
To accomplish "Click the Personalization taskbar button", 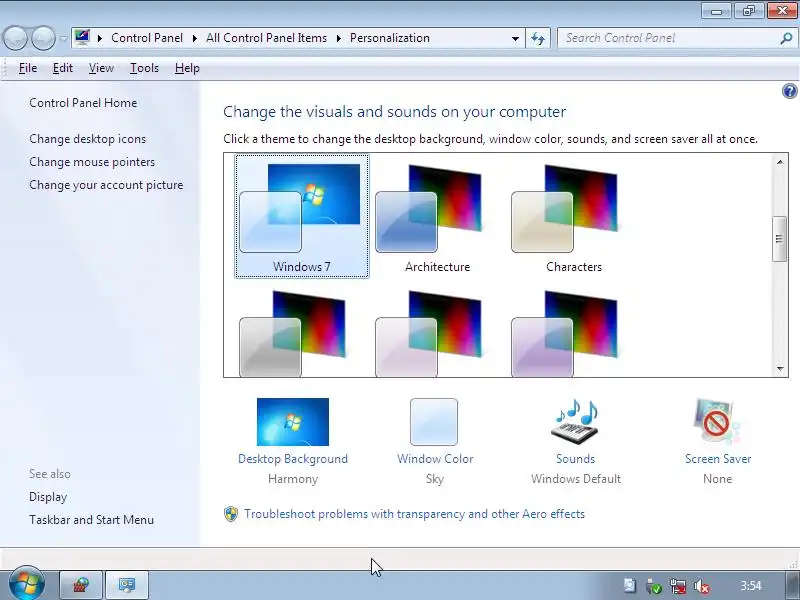I will point(127,585).
